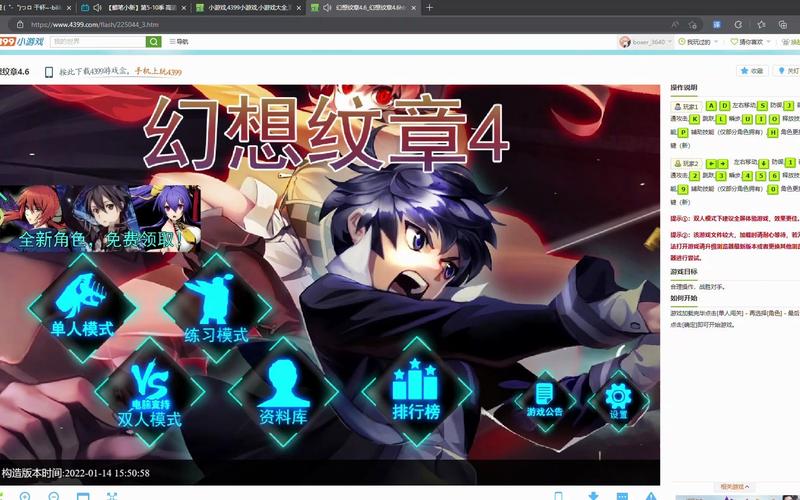Image resolution: width=800 pixels, height=500 pixels.
Task: Click the phone icon beside download text
Action: 49,72
